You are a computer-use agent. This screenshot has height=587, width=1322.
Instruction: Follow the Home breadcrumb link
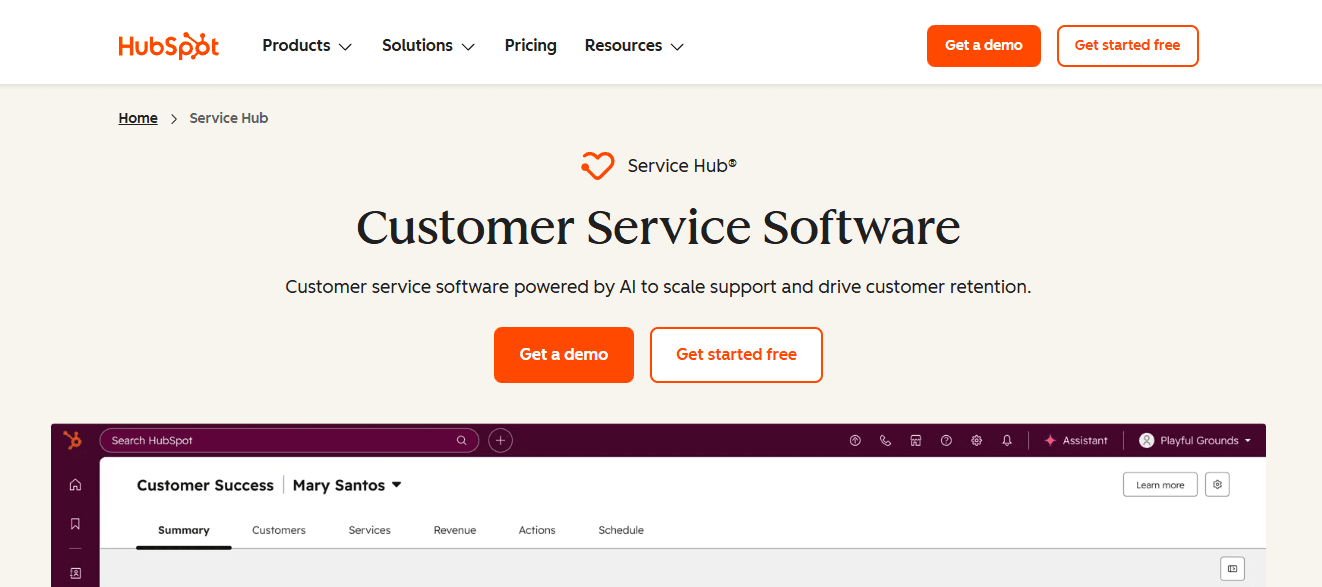click(x=138, y=117)
